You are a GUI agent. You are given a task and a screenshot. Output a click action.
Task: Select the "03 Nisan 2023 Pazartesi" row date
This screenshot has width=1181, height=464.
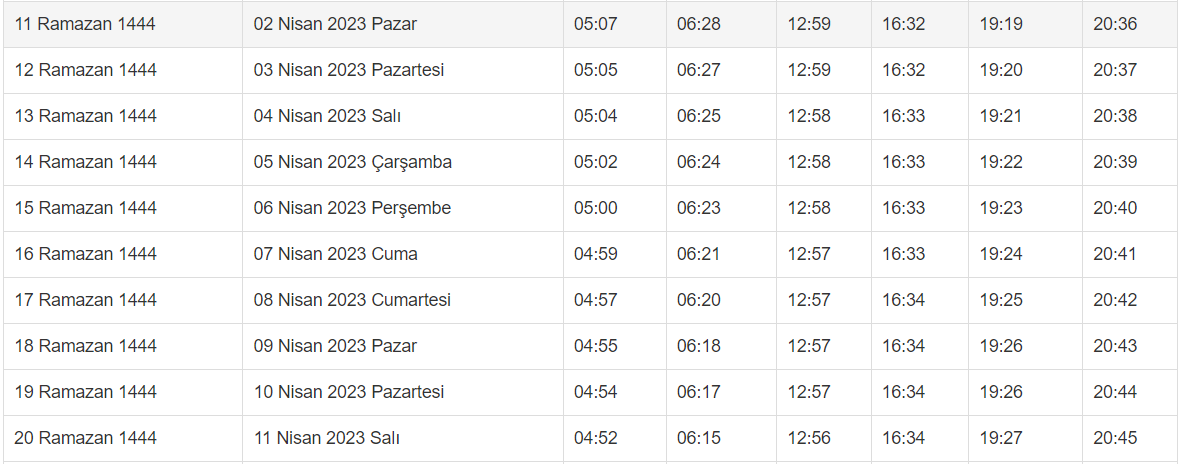coord(348,70)
